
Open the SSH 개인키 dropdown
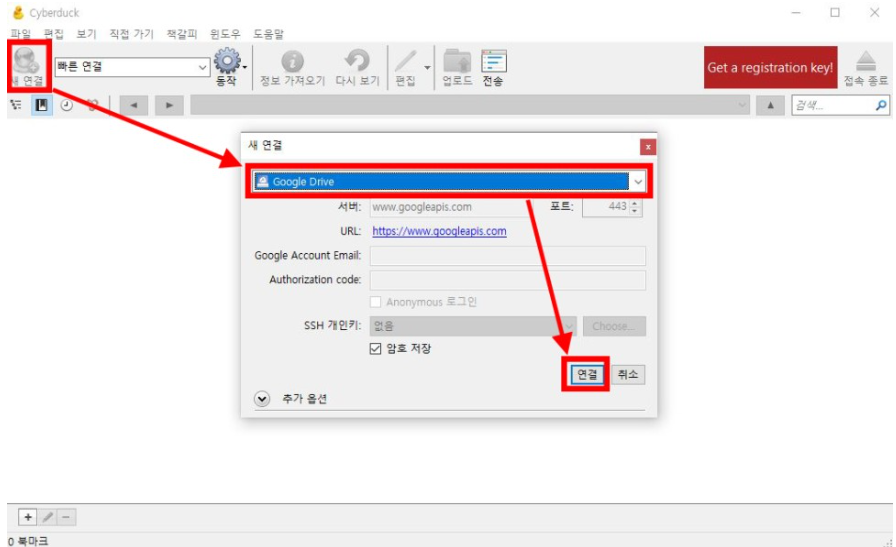tap(473, 326)
